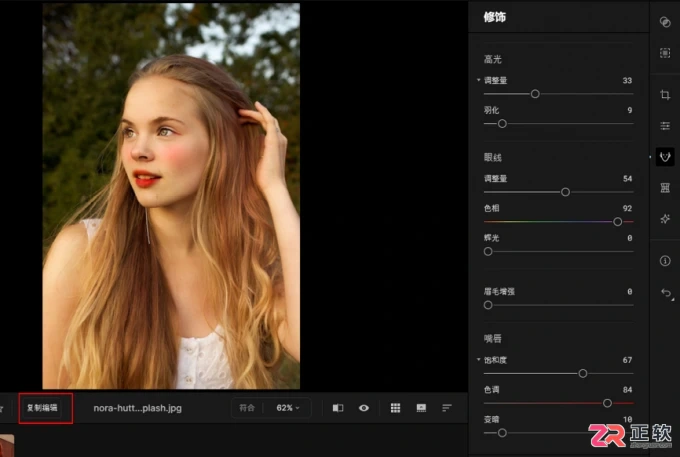
Task: Click the file name nora-hutt...plash.jpg
Action: [137, 408]
